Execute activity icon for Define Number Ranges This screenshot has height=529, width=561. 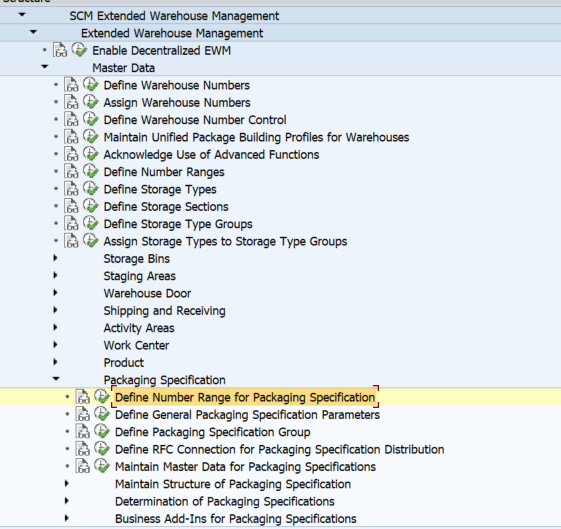[91, 171]
